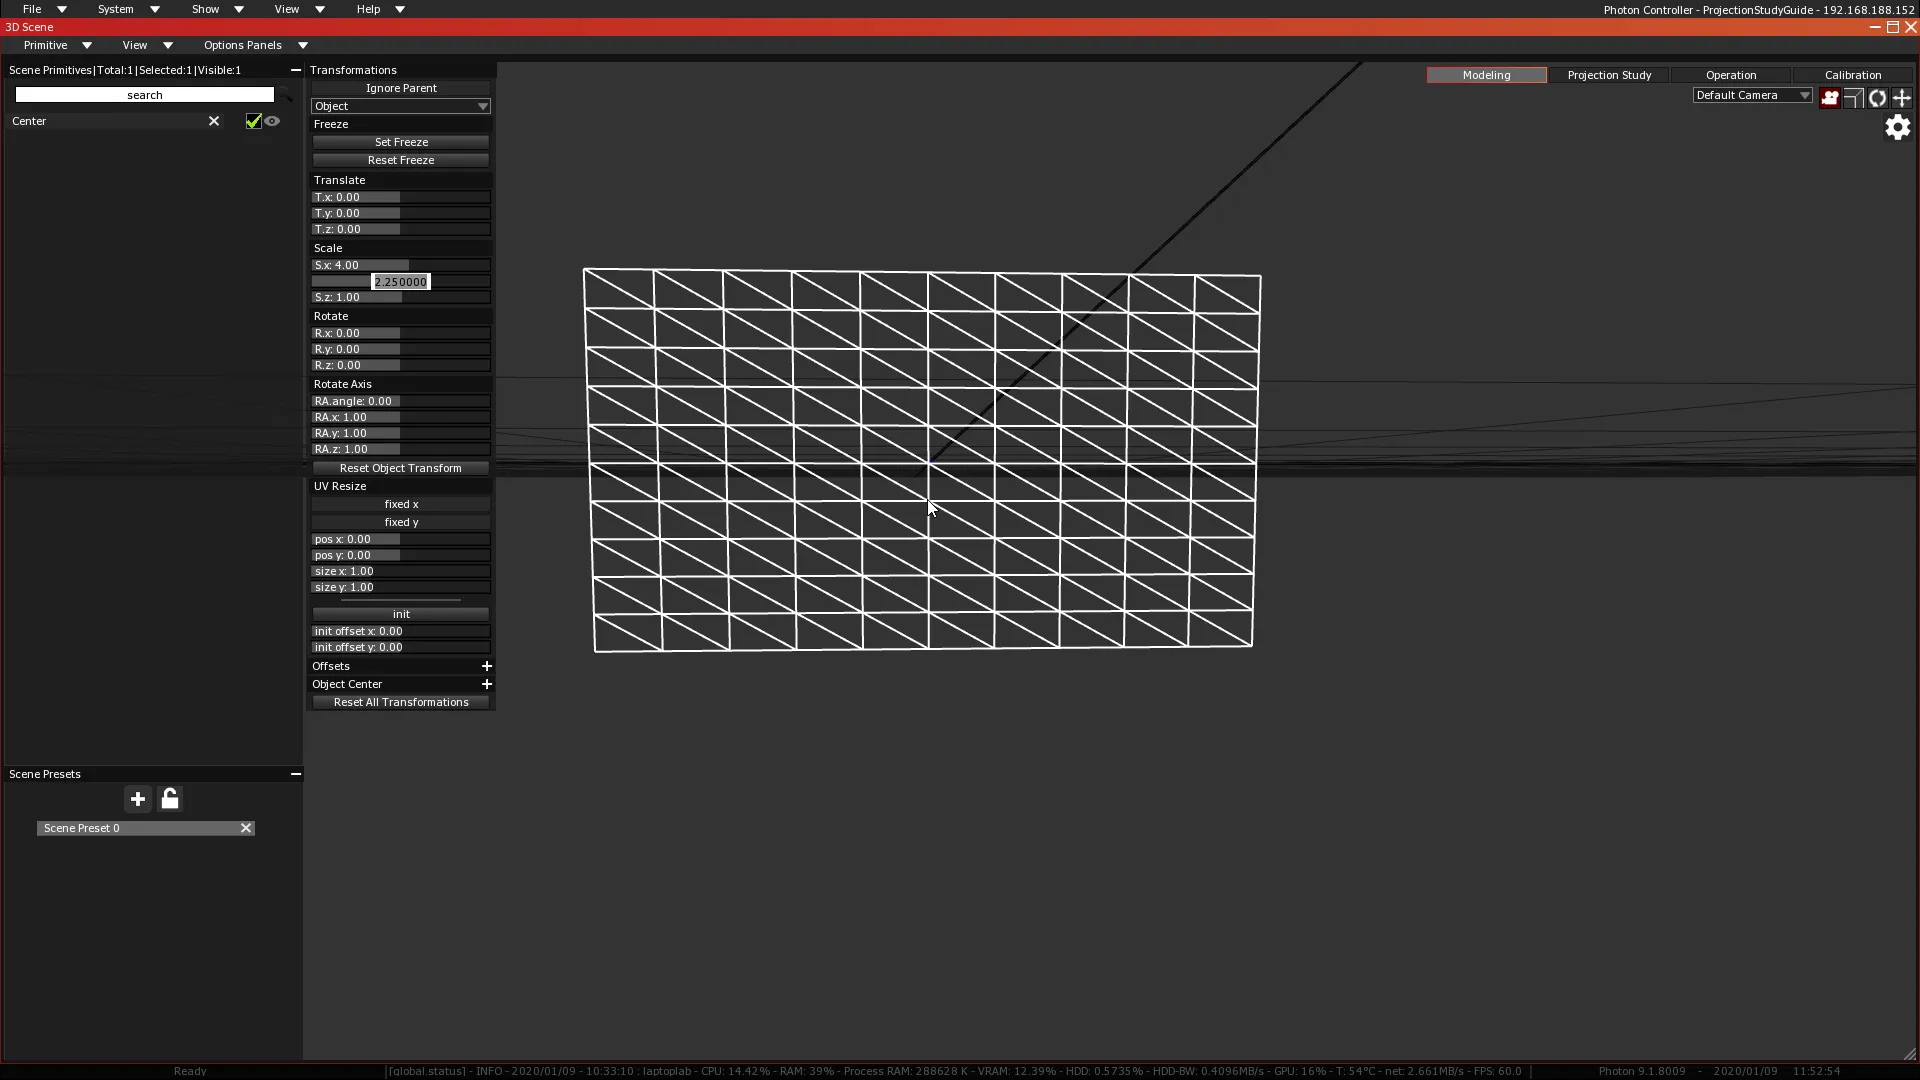Toggle visibility eye of Center primitive

[x=272, y=121]
